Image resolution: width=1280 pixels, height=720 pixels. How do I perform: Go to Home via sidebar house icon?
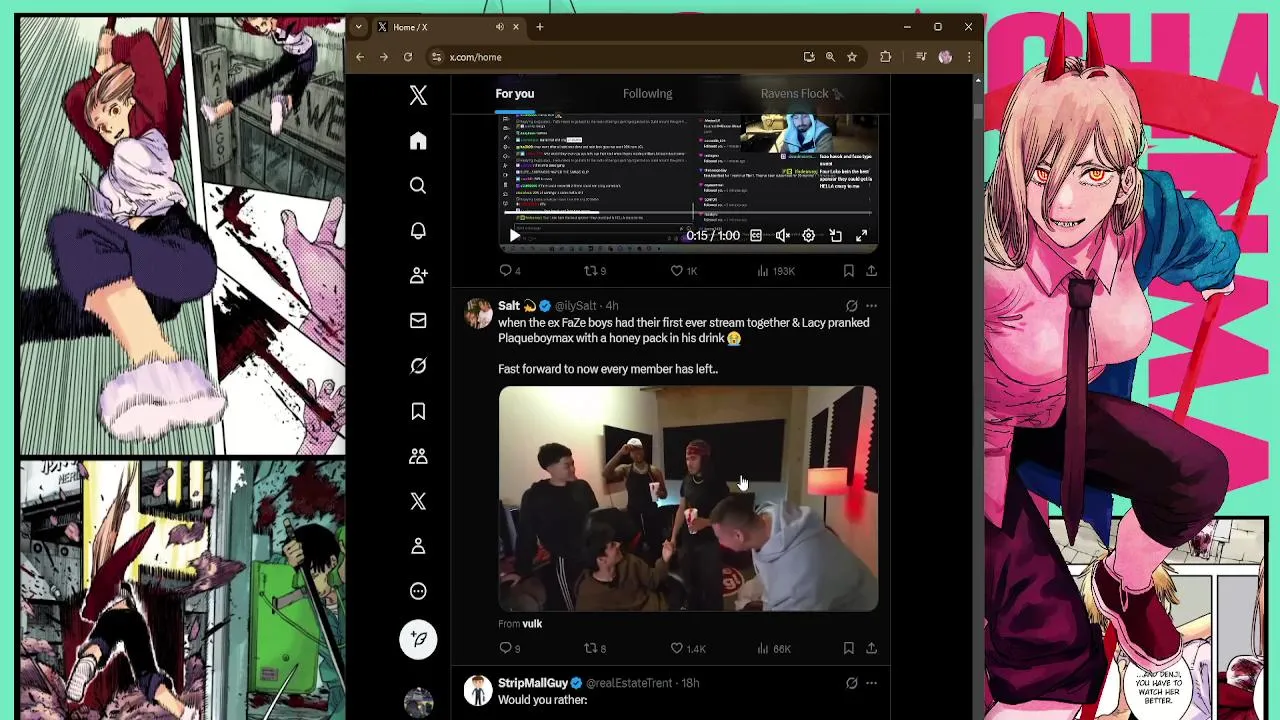click(418, 141)
